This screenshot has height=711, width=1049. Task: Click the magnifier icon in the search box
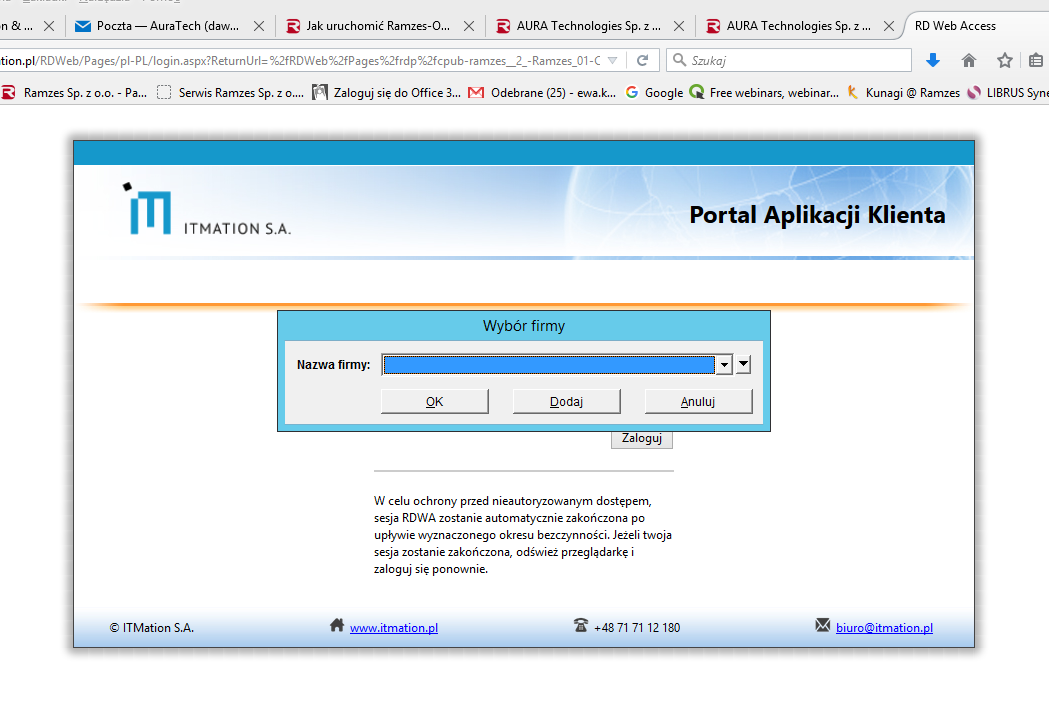click(x=678, y=60)
